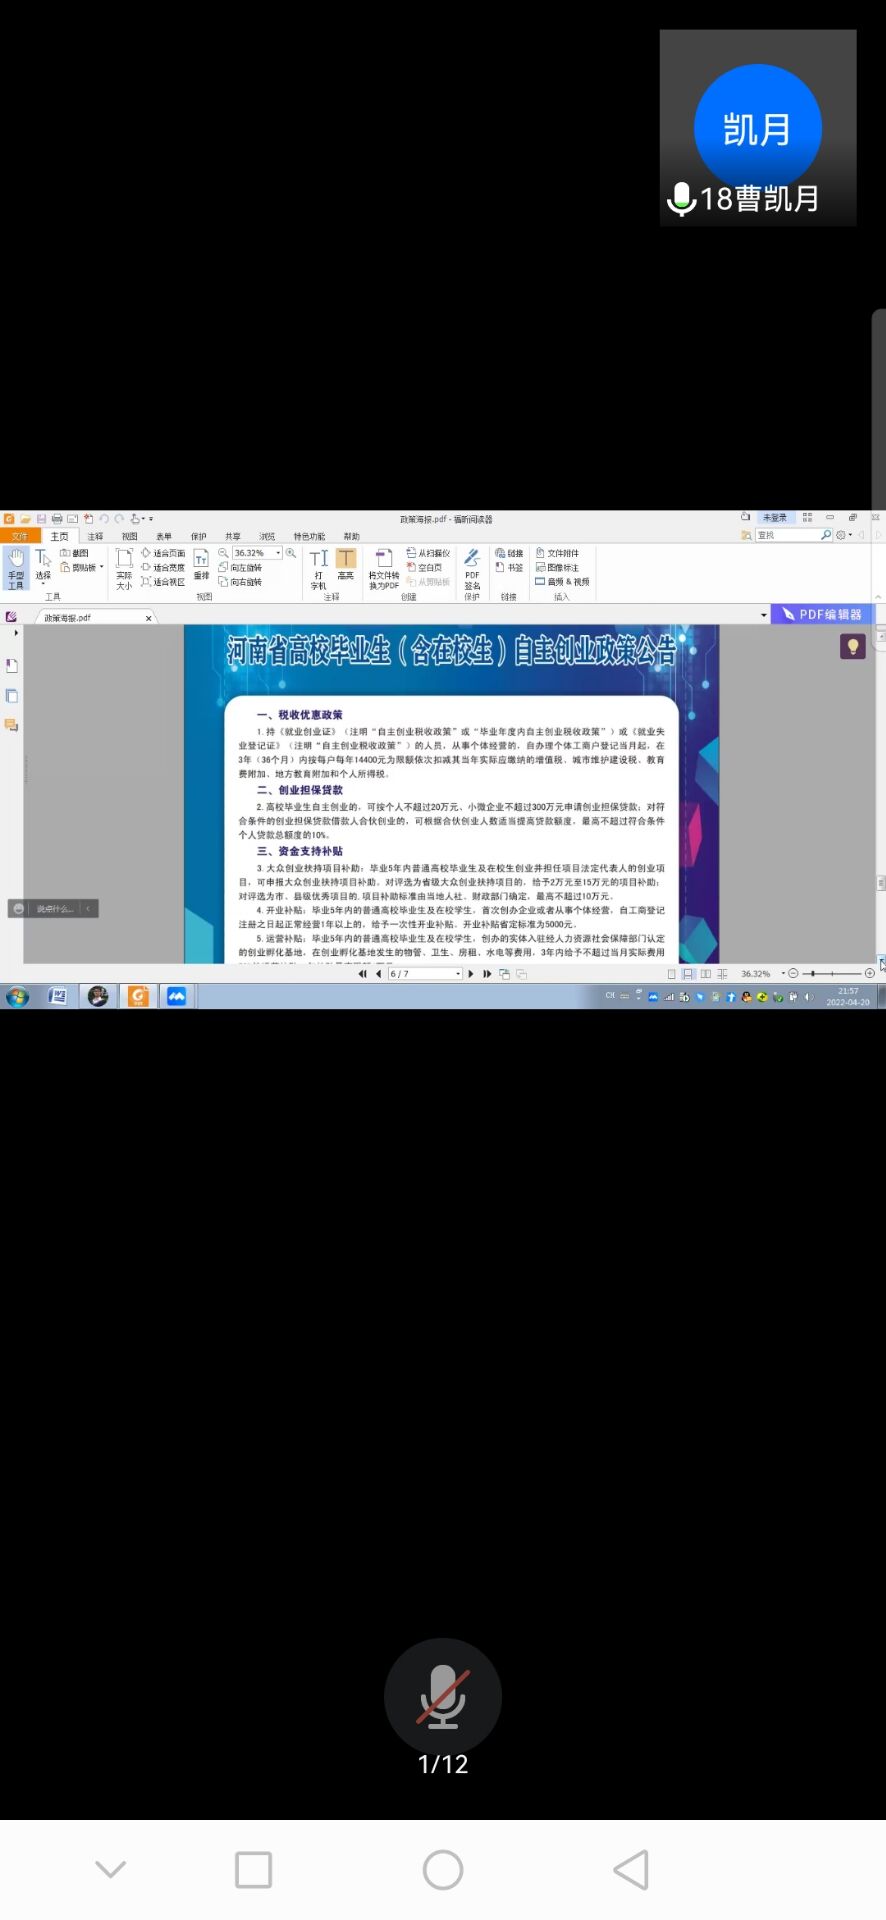Click the Typewriter tool icon
Viewport: 886px width, 1920px height.
point(318,566)
